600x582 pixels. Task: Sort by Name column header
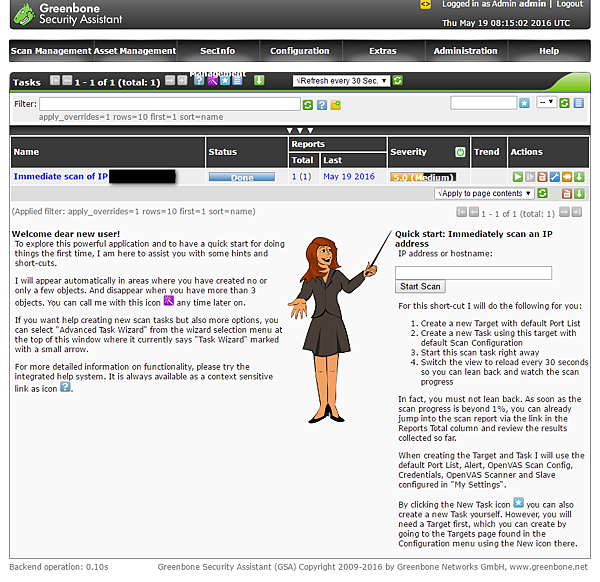(26, 152)
